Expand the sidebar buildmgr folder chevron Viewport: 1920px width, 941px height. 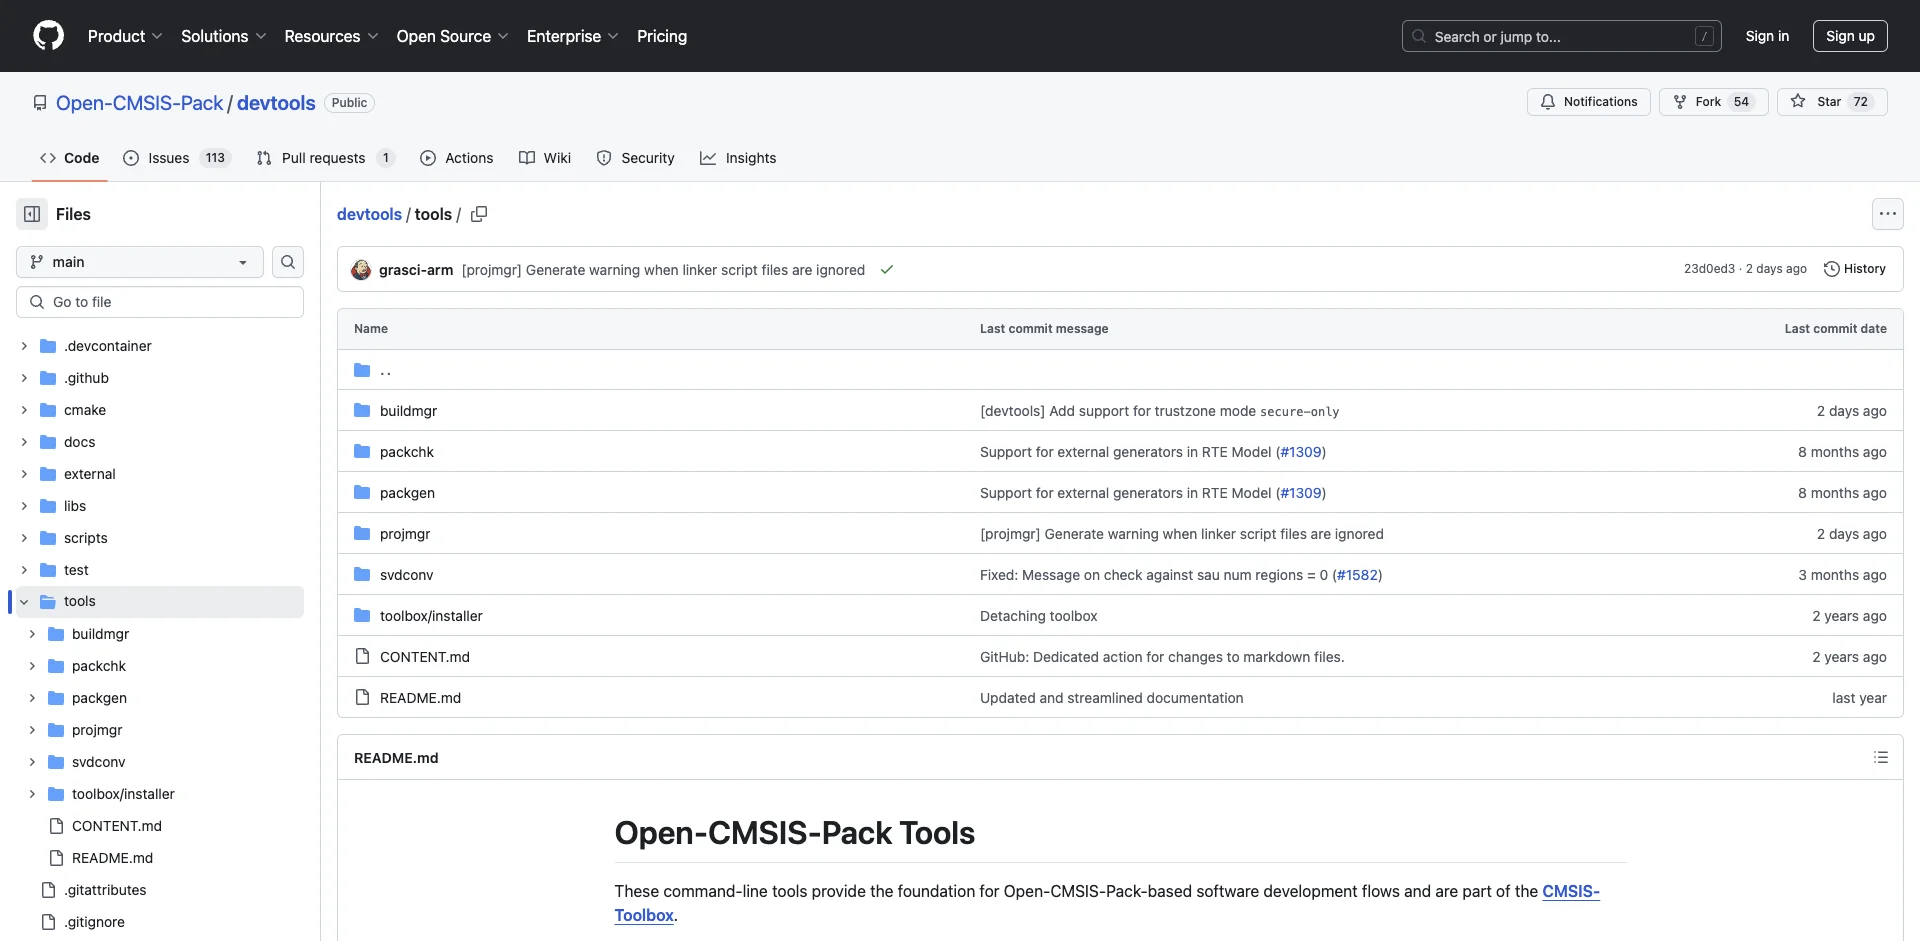point(32,634)
